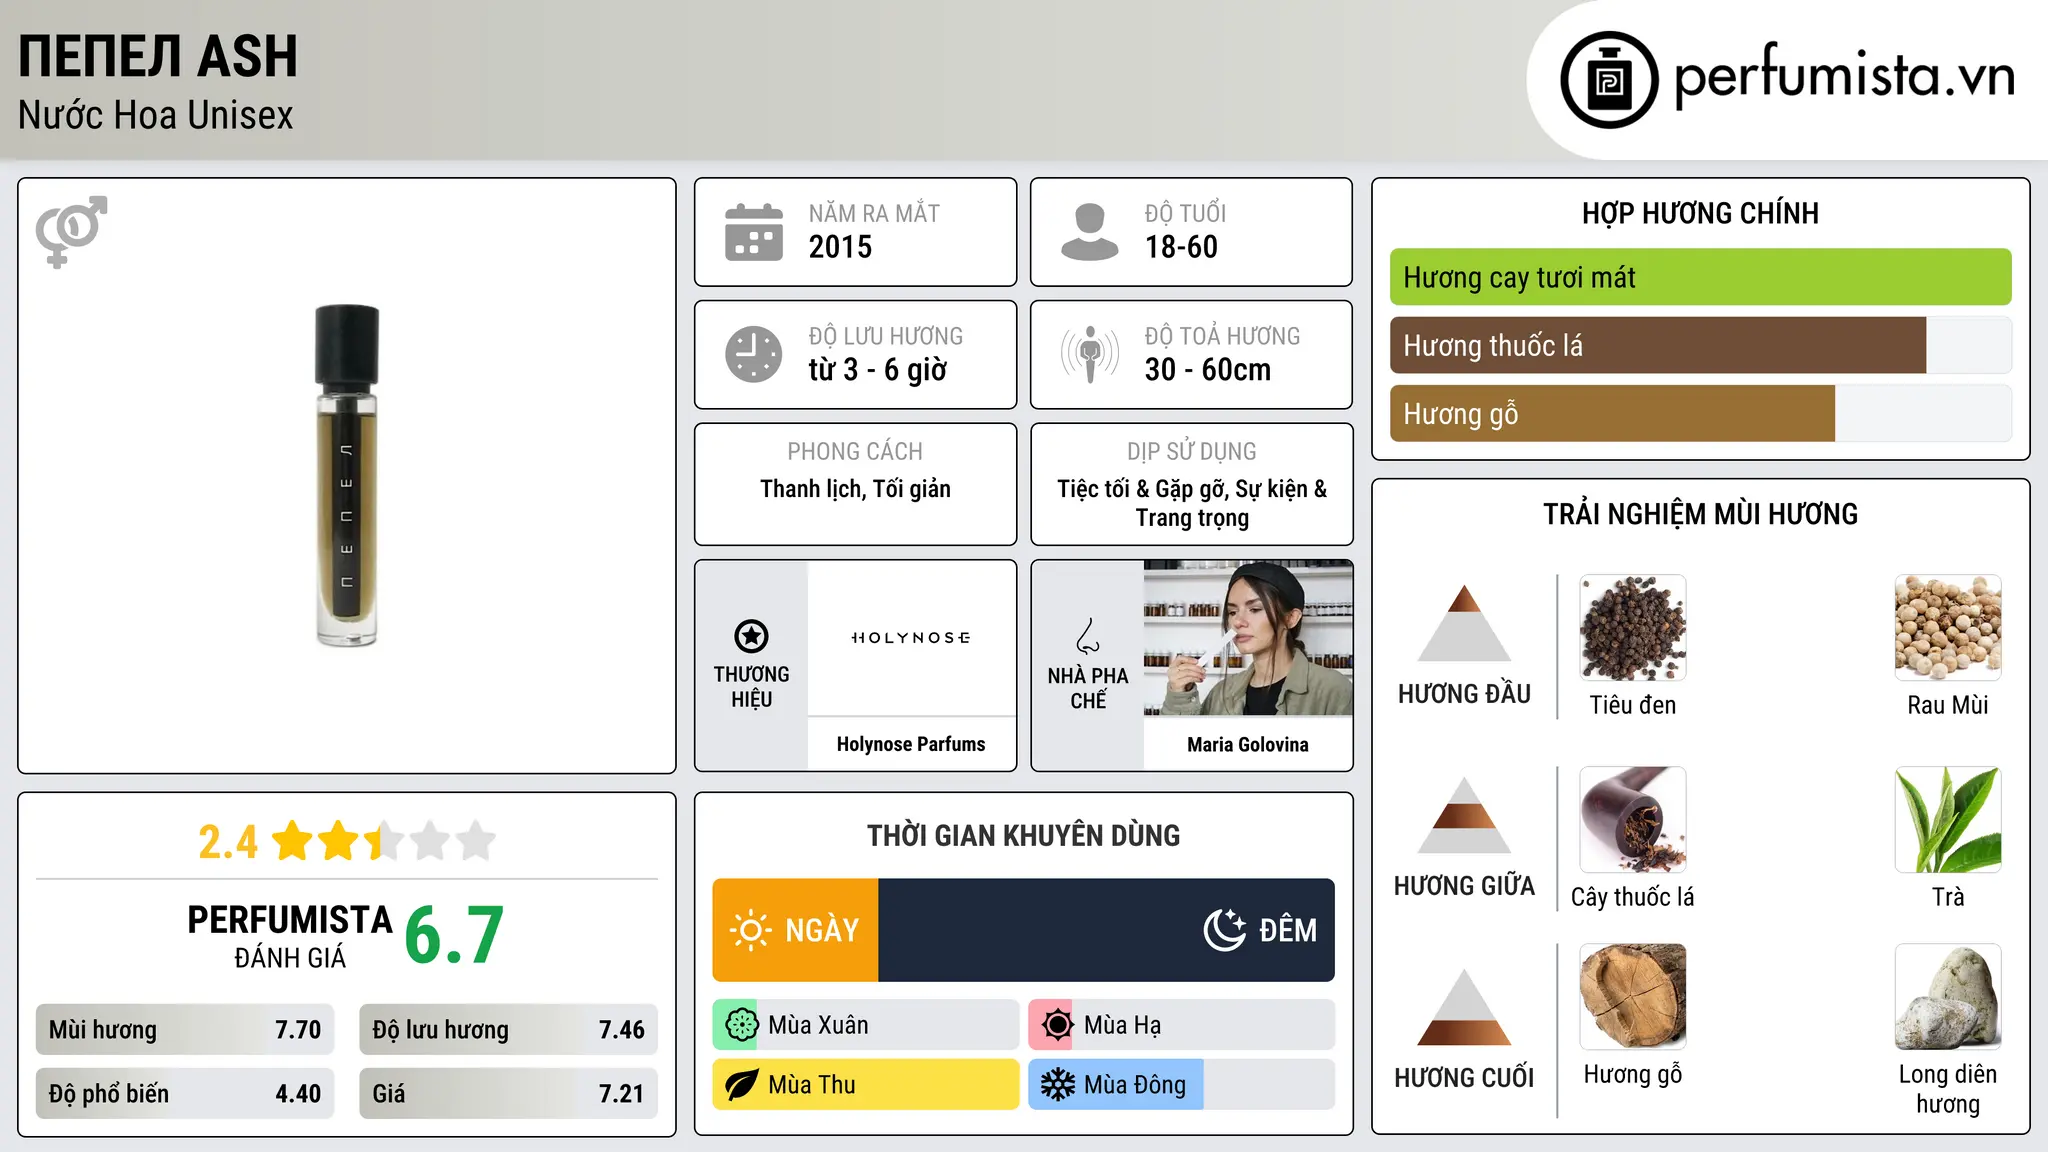Click the sillage value 30 - 60cm
Viewport: 2048px width, 1152px height.
[x=1208, y=370]
